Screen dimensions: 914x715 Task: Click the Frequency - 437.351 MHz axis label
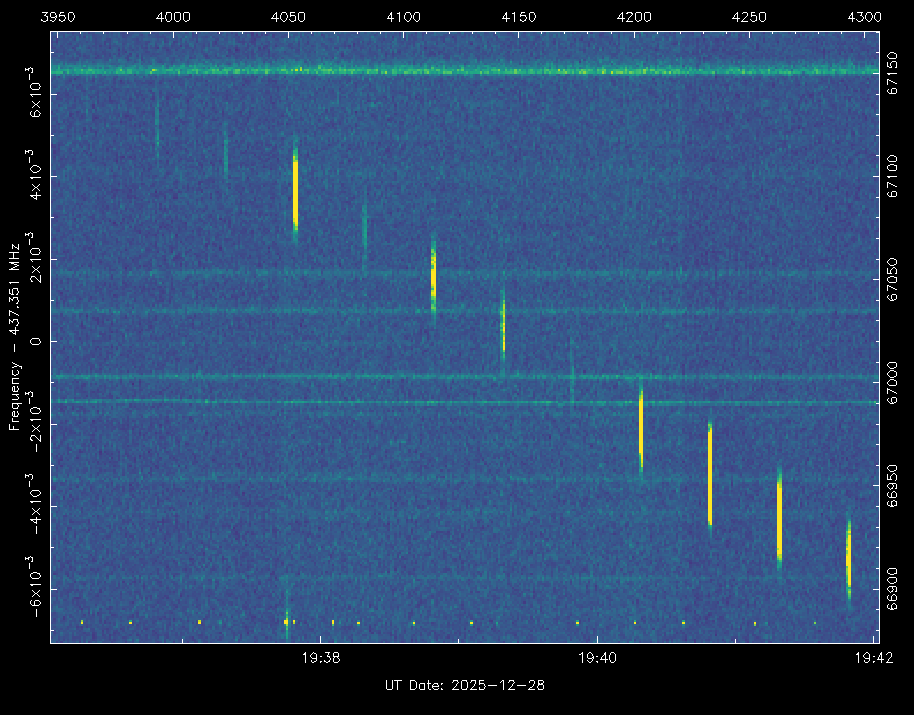click(13, 336)
